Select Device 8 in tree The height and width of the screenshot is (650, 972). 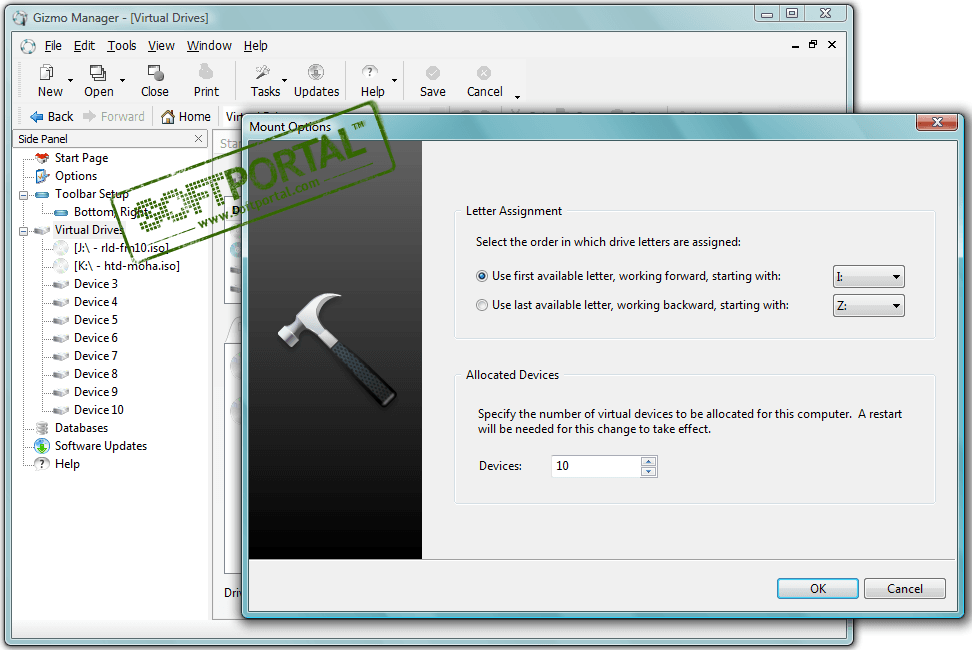click(x=95, y=374)
